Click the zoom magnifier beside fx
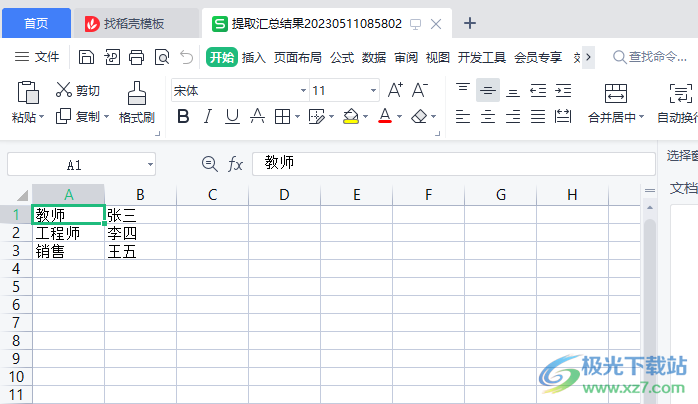 (x=209, y=164)
